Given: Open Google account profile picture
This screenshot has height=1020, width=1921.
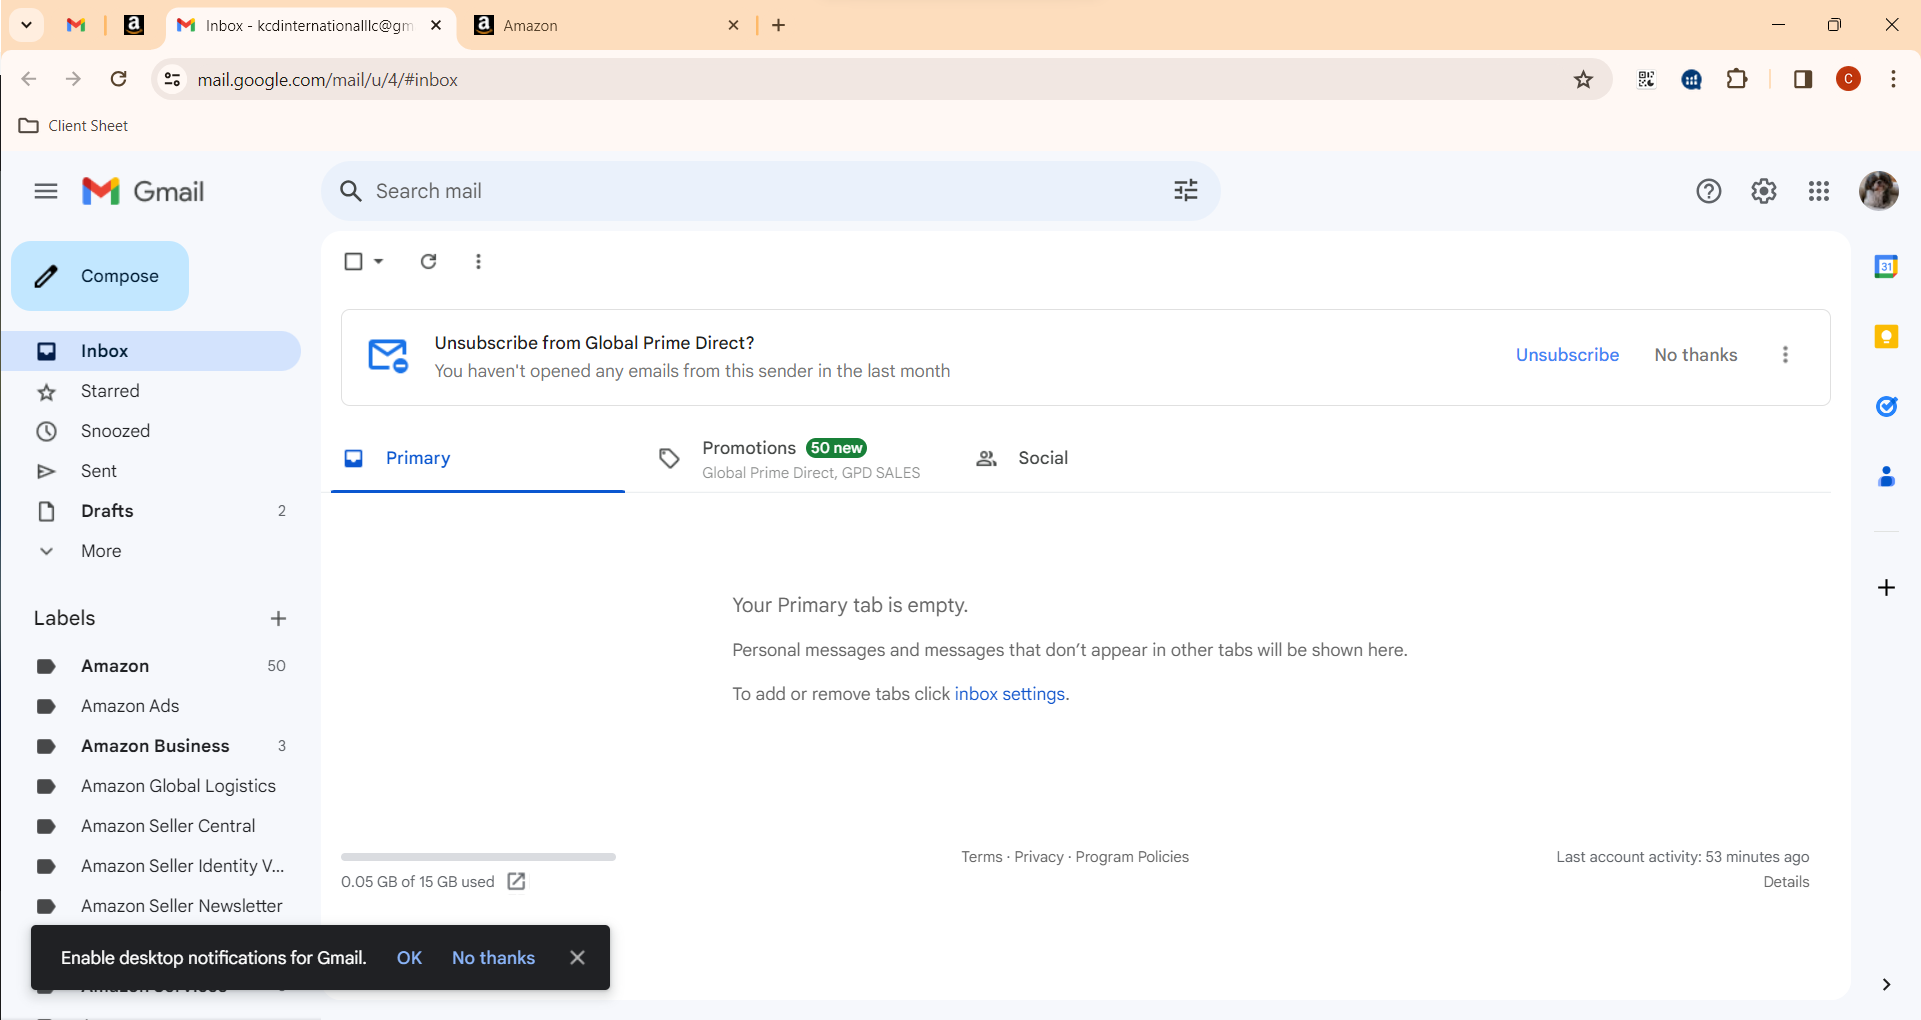Looking at the screenshot, I should tap(1879, 191).
